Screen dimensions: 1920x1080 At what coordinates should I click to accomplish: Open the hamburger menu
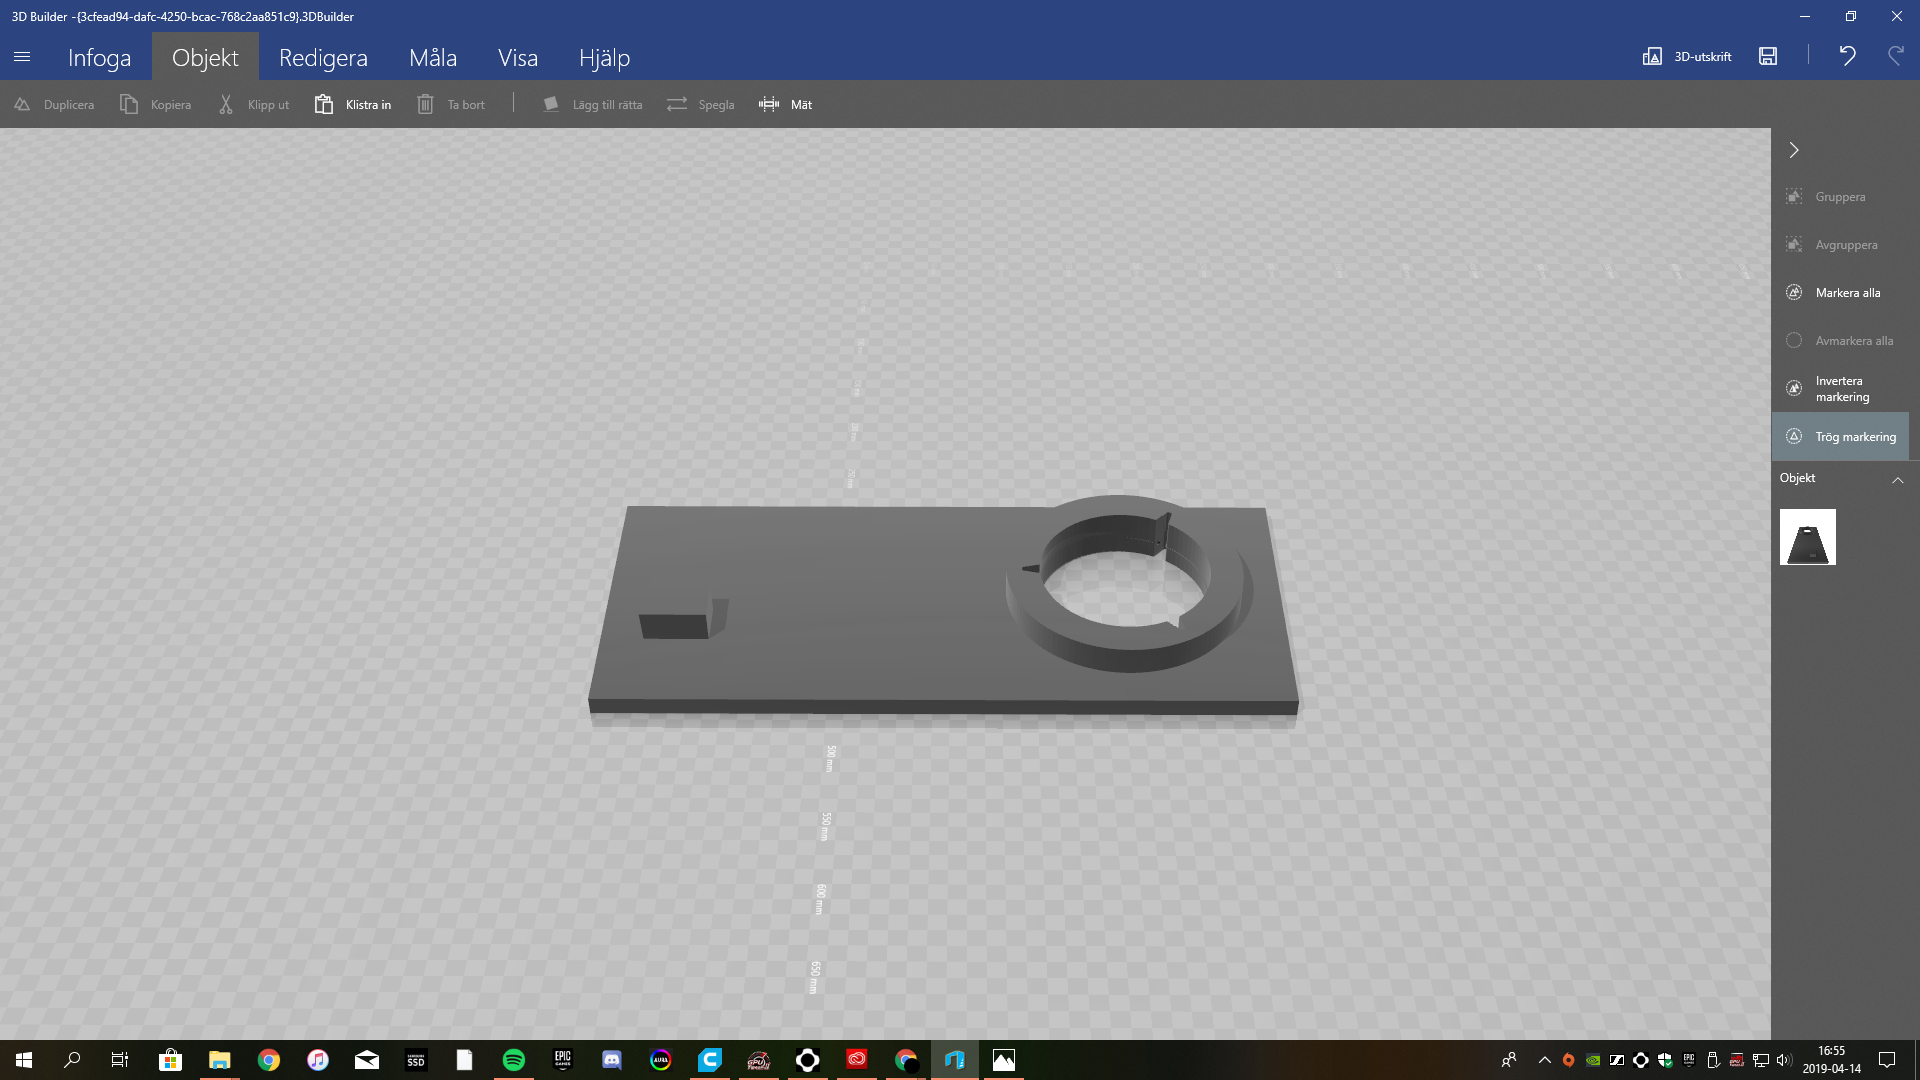22,57
